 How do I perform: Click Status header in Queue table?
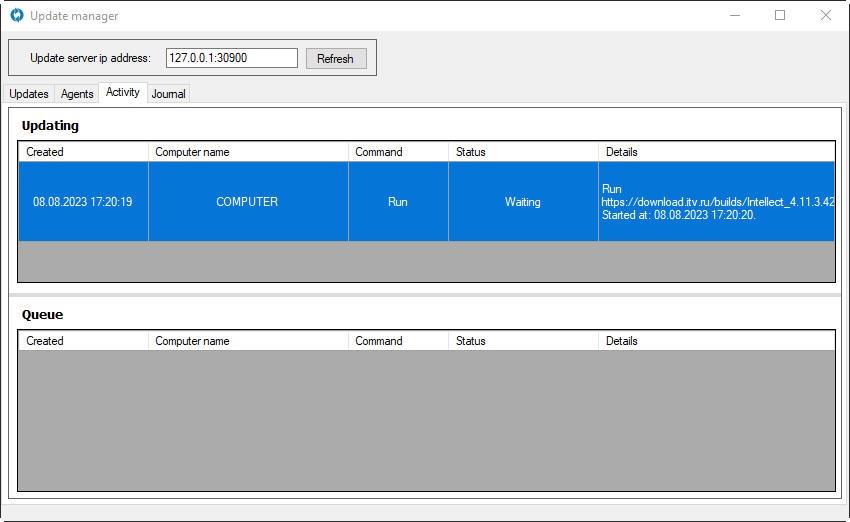pyautogui.click(x=522, y=341)
